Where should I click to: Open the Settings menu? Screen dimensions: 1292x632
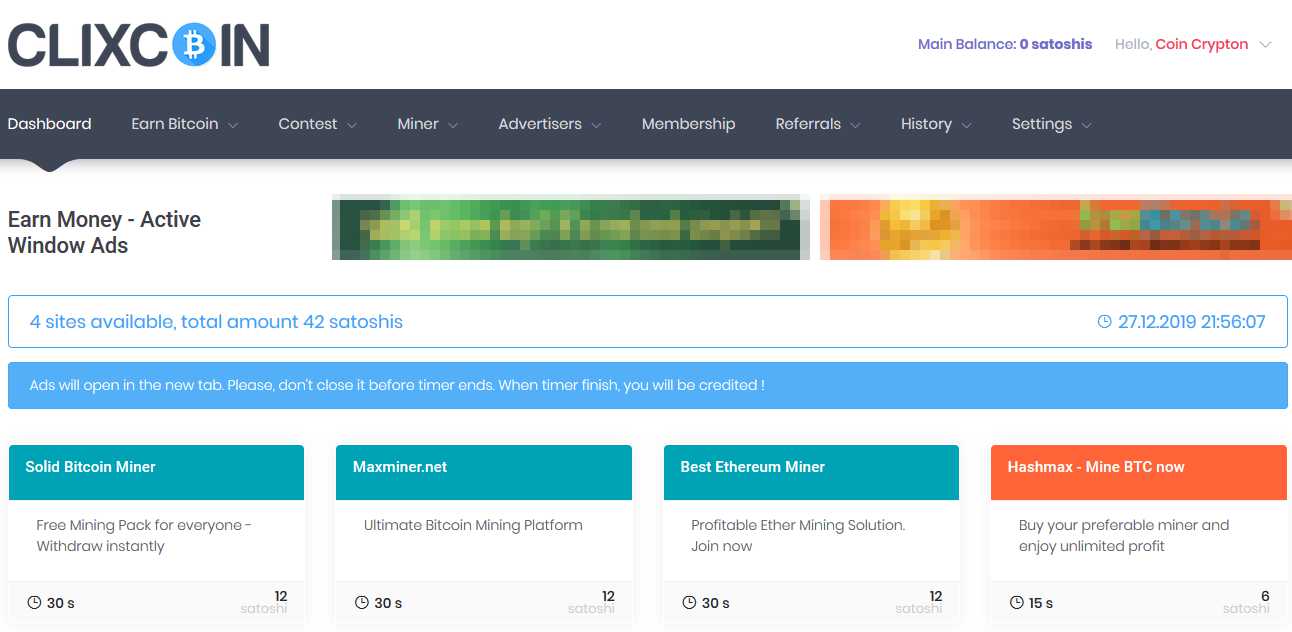pos(1050,124)
